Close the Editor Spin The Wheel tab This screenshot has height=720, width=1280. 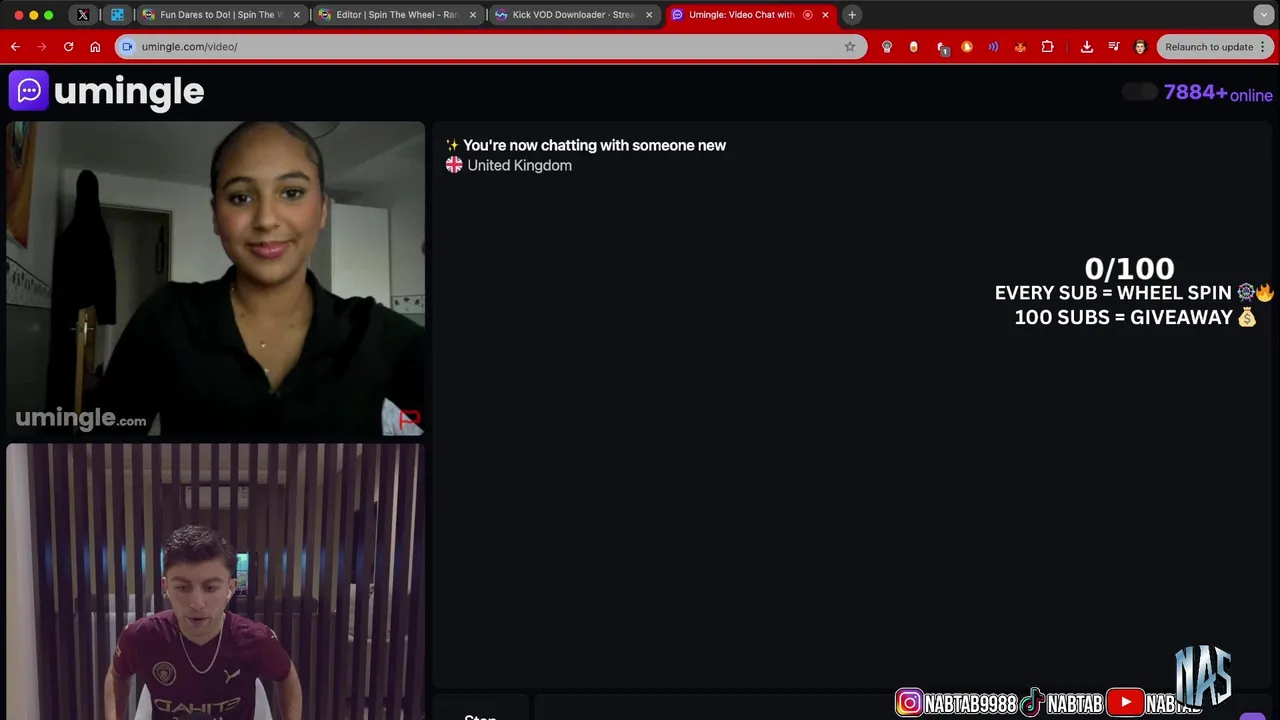(472, 15)
